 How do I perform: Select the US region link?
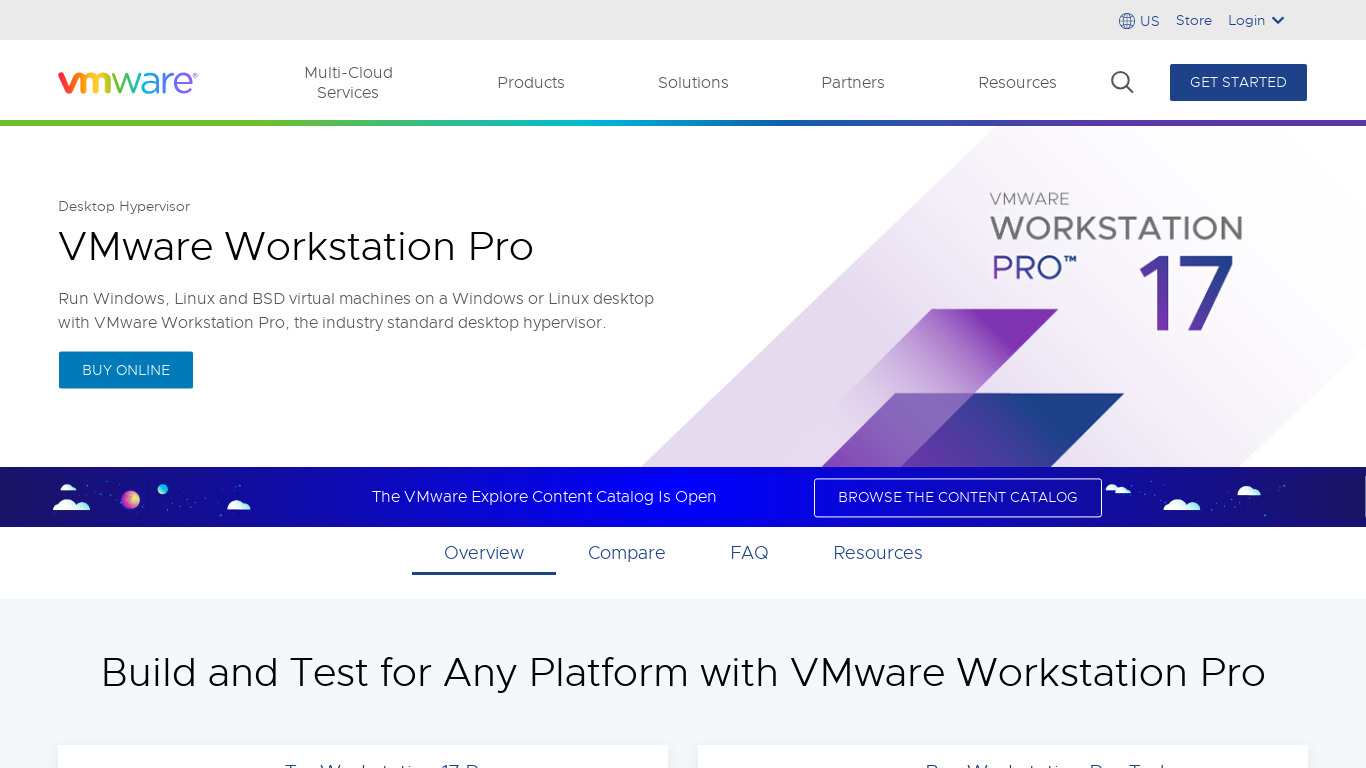point(1150,21)
